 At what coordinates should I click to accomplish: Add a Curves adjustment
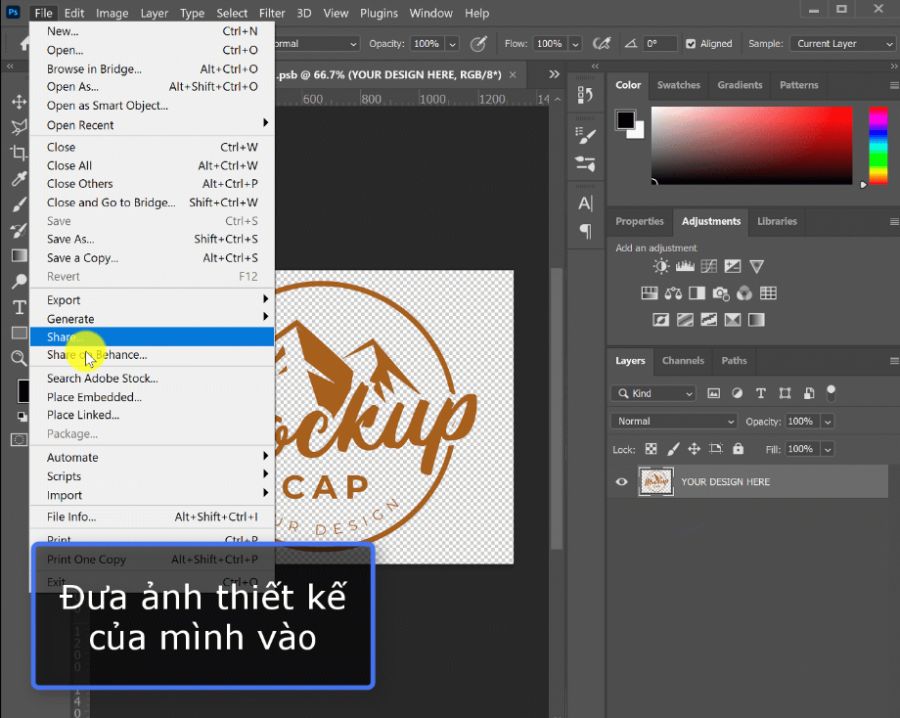click(x=709, y=266)
